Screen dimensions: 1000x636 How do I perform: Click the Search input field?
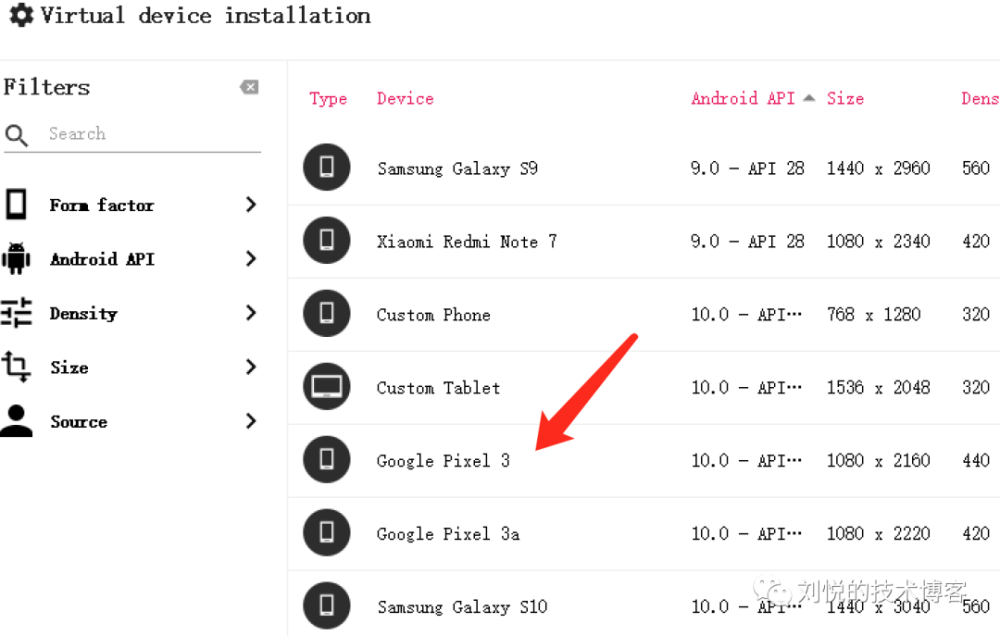140,133
